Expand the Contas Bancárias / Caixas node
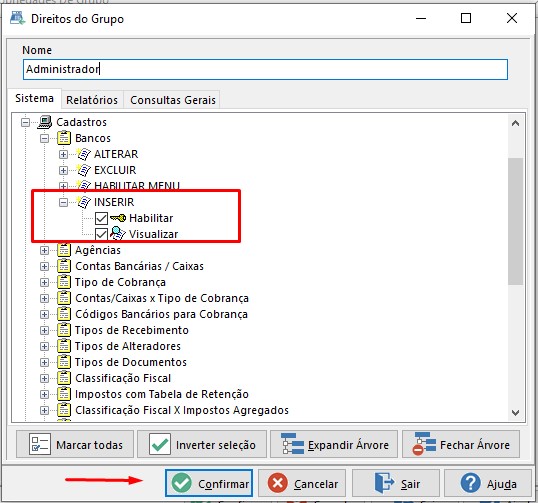This screenshot has height=503, width=538. click(x=44, y=267)
